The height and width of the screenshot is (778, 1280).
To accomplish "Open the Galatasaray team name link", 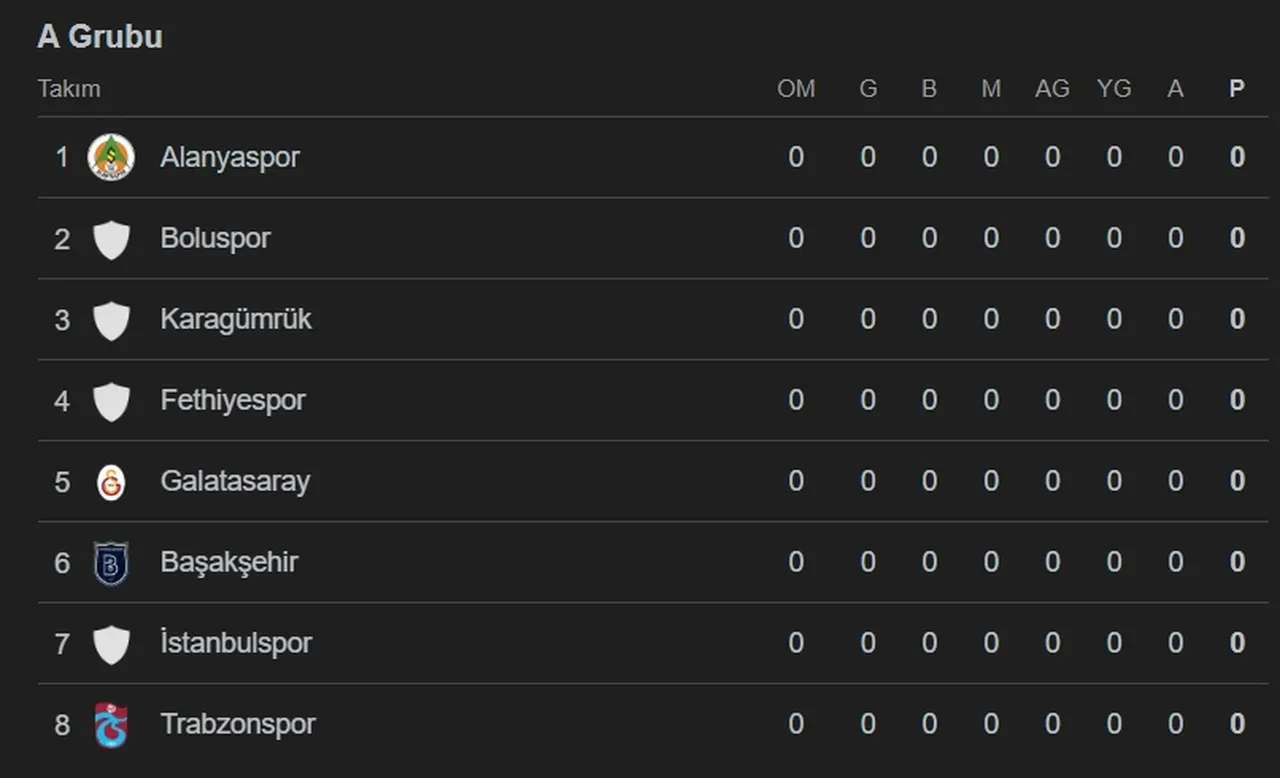I will pyautogui.click(x=235, y=482).
